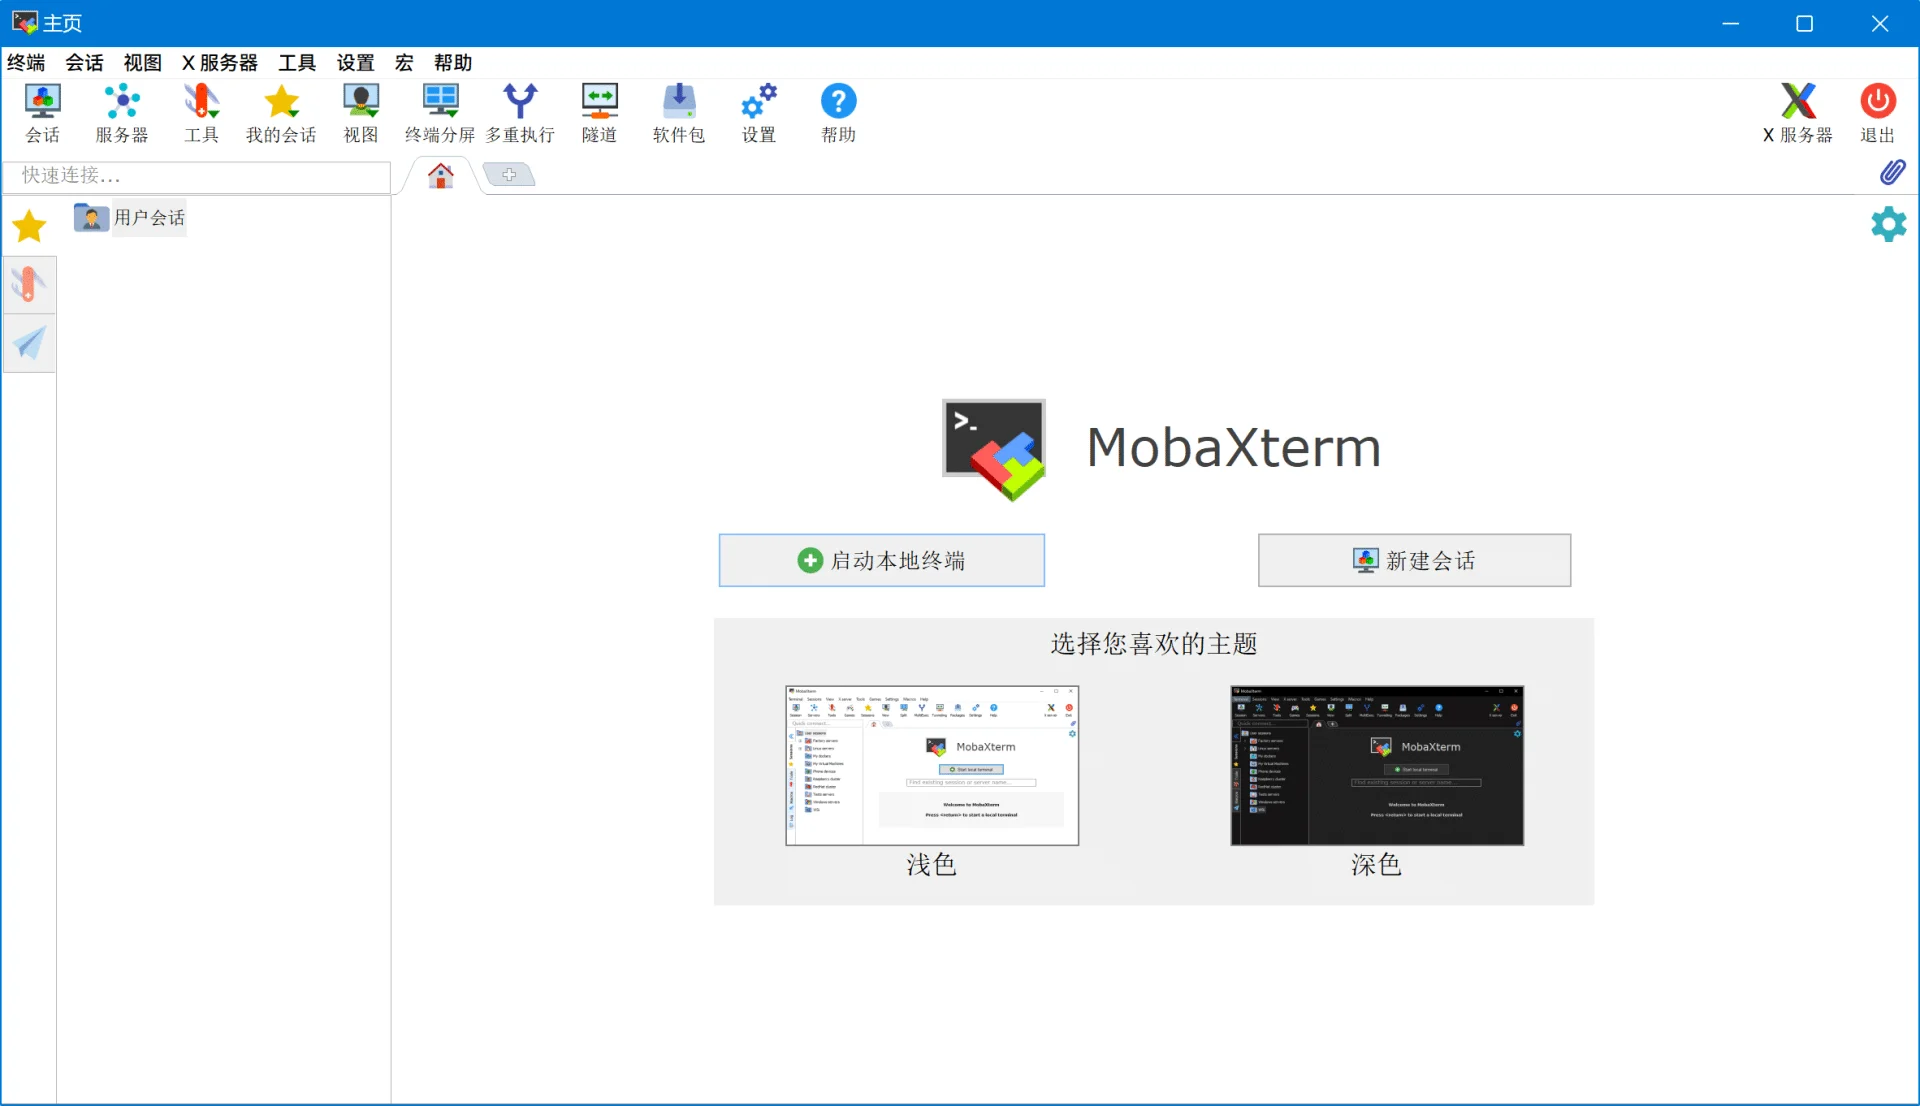Open the 终端 menu
The height and width of the screenshot is (1106, 1920).
point(26,63)
